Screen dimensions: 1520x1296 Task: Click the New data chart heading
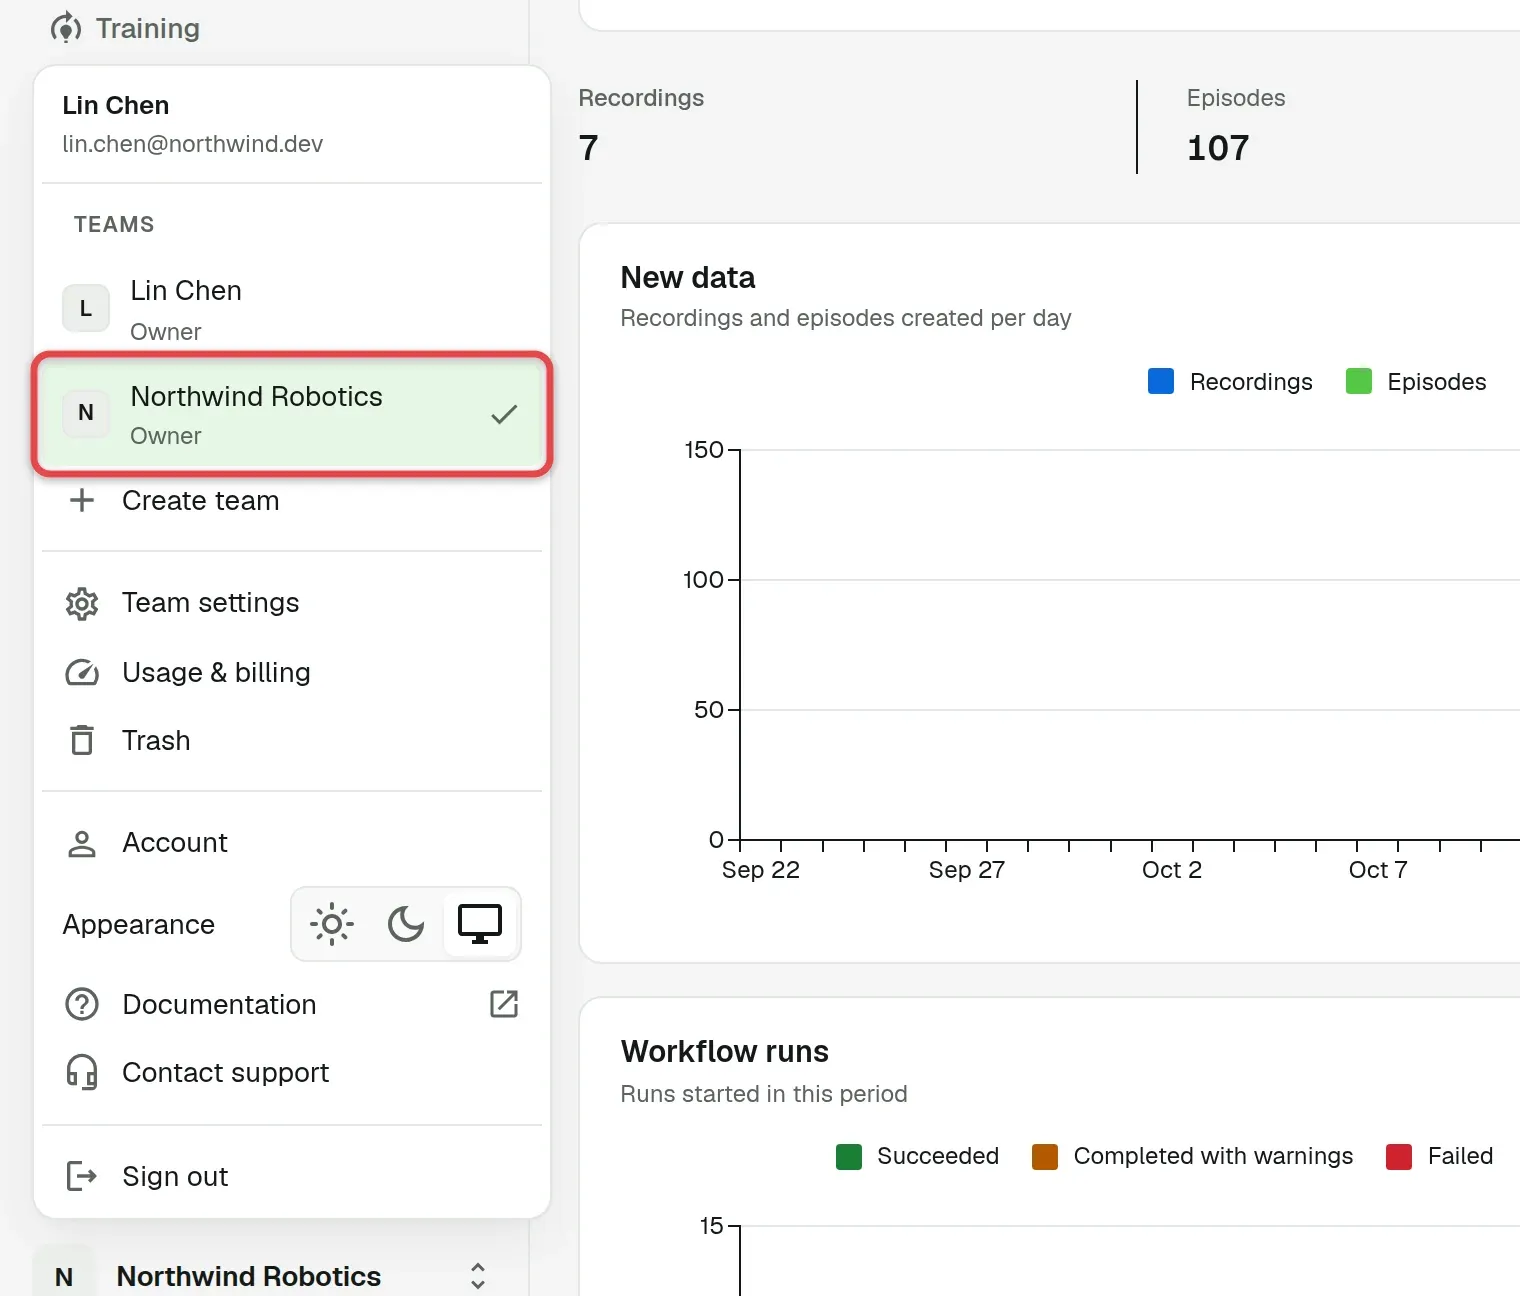(688, 278)
